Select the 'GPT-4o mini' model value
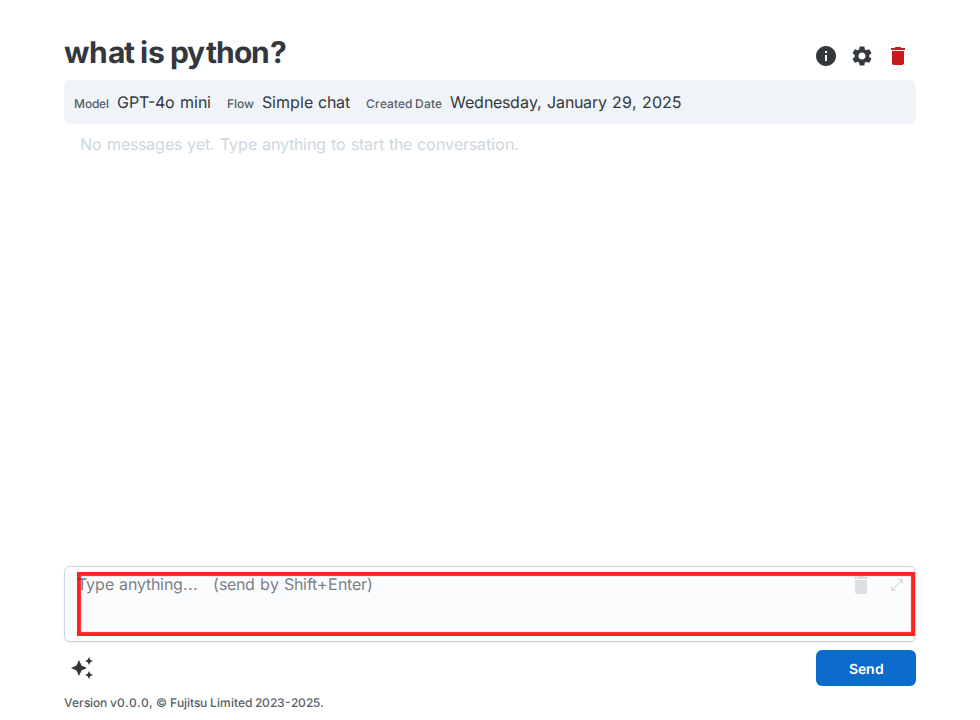The width and height of the screenshot is (980, 720). pos(164,102)
